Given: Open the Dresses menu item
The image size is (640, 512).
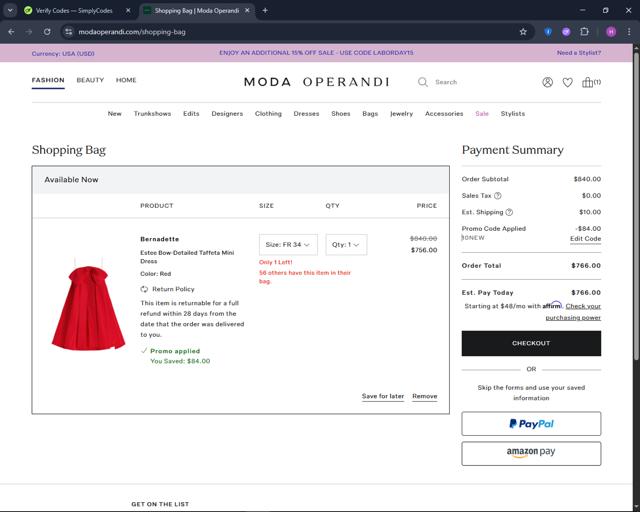Looking at the screenshot, I should [x=306, y=114].
